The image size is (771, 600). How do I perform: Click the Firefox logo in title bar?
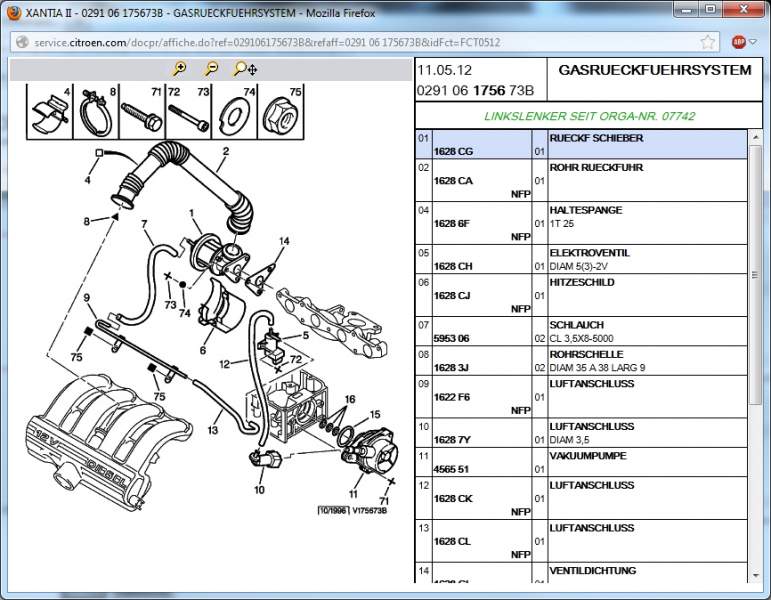[x=13, y=12]
